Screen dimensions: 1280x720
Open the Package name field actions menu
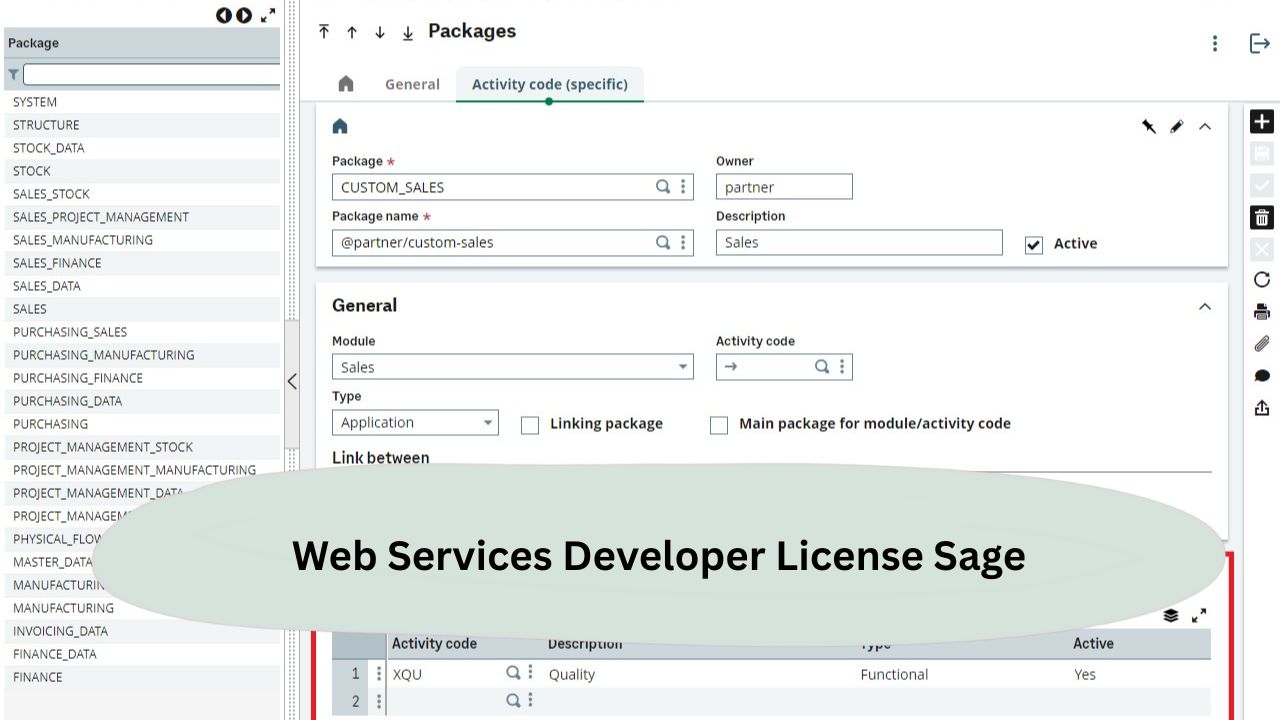click(x=684, y=242)
